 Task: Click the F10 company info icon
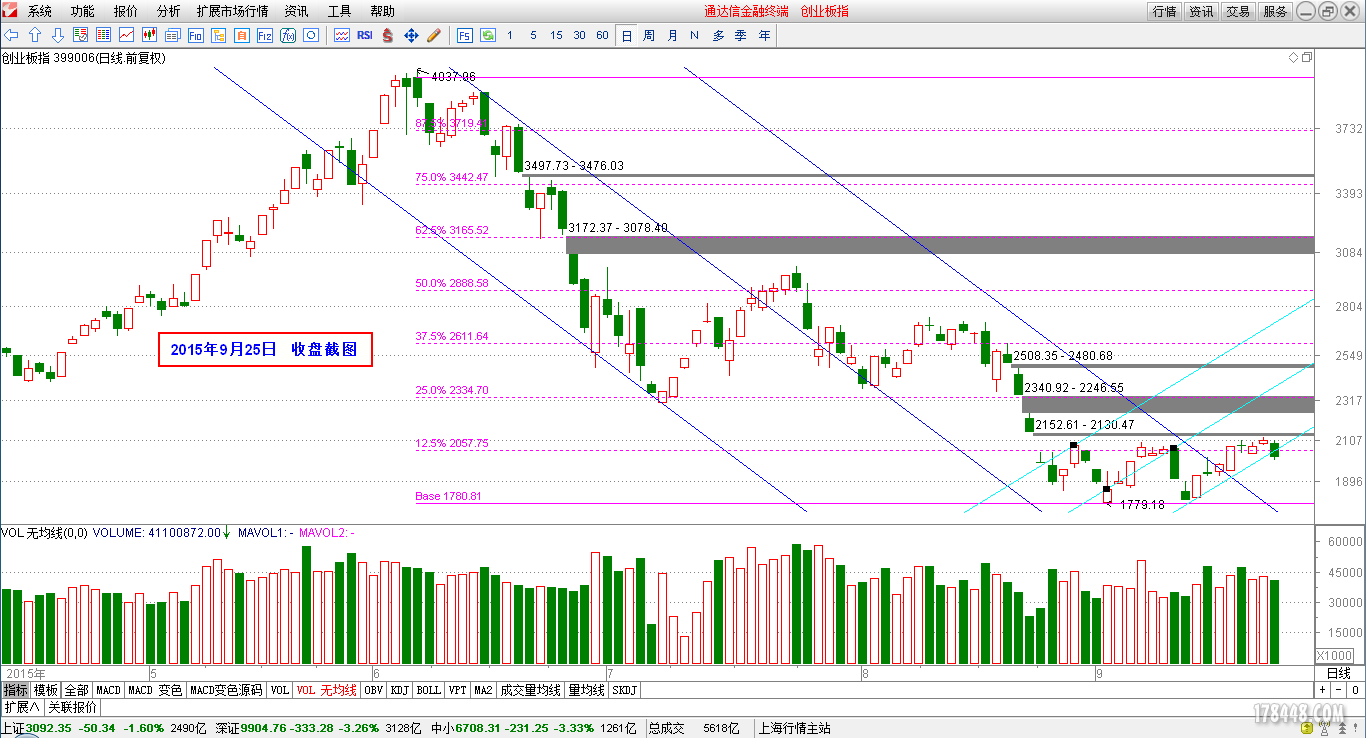[195, 35]
